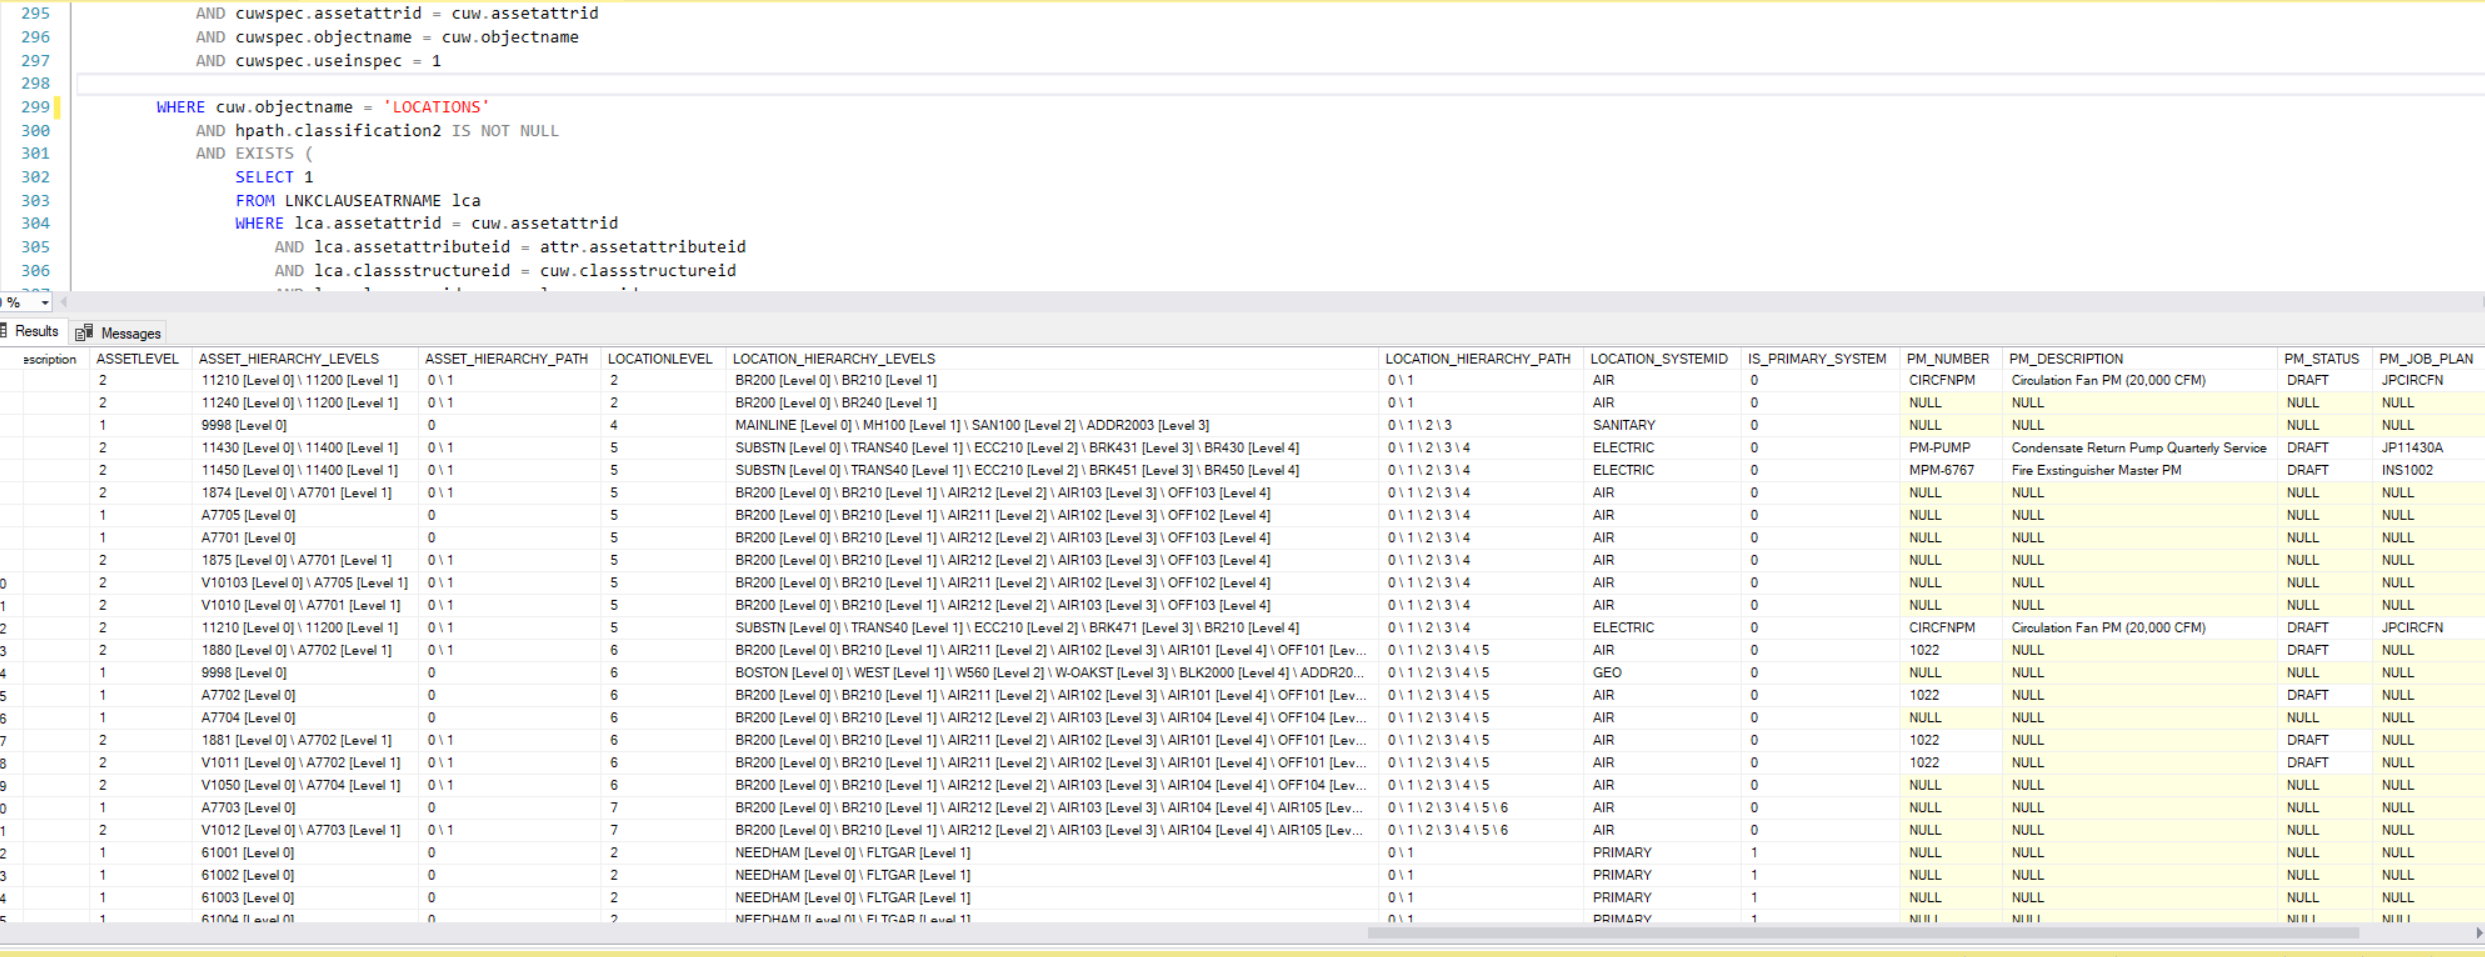
Task: Click line number 302 in the editor
Action: tap(35, 177)
